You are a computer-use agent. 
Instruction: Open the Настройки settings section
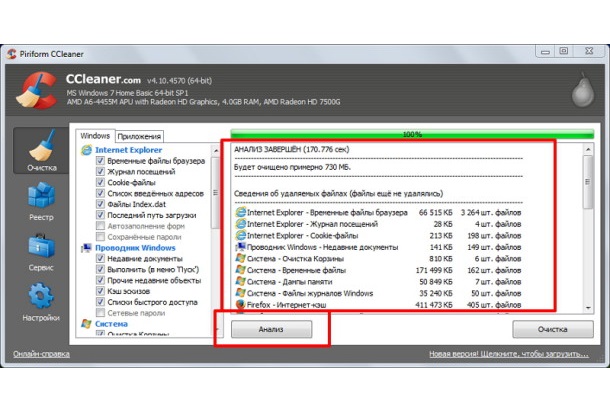(41, 302)
